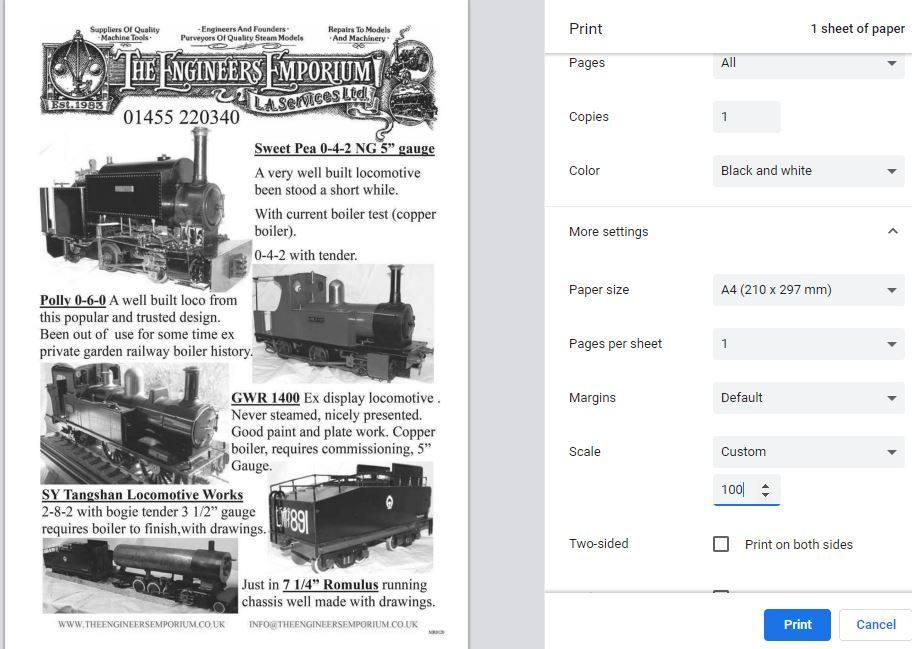Image resolution: width=912 pixels, height=649 pixels.
Task: Open the Scale dropdown set to Custom
Action: click(808, 452)
